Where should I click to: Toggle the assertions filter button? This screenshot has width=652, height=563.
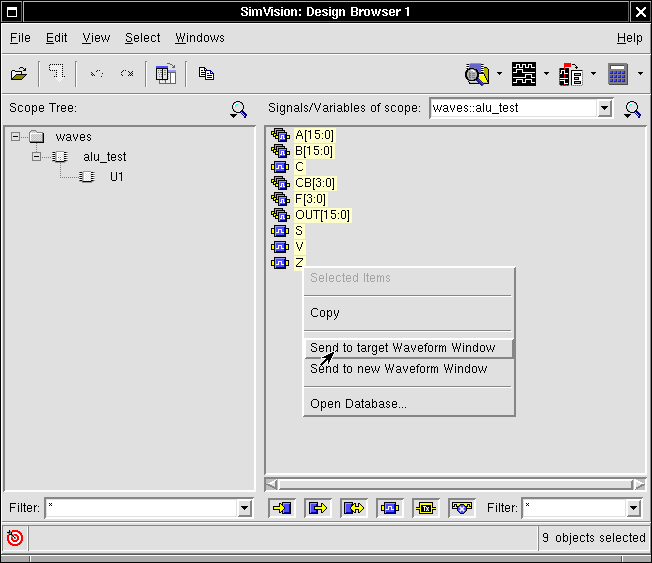[x=462, y=508]
